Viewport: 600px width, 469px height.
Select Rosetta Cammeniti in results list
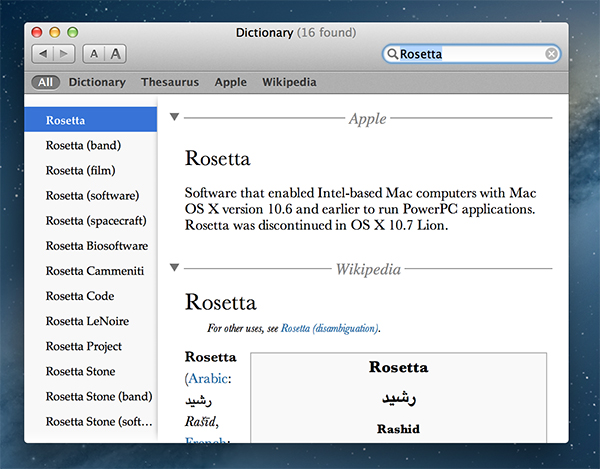point(91,271)
